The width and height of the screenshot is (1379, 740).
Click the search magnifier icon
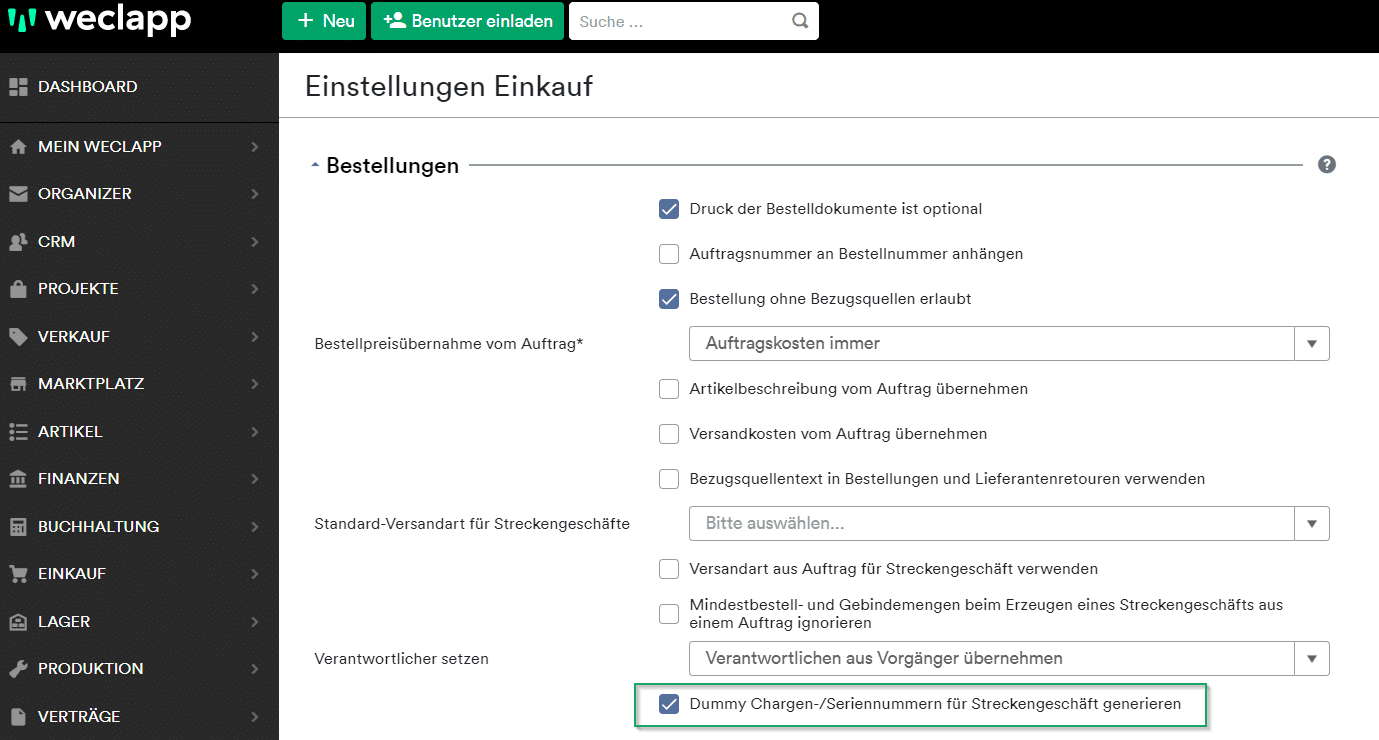tap(799, 21)
